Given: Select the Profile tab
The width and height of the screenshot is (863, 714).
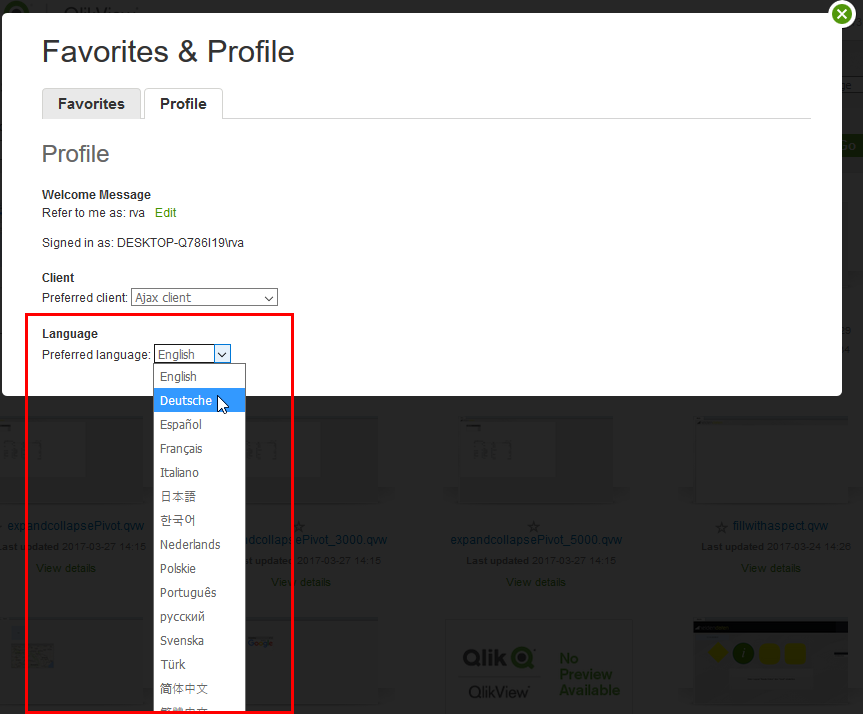Looking at the screenshot, I should point(183,103).
